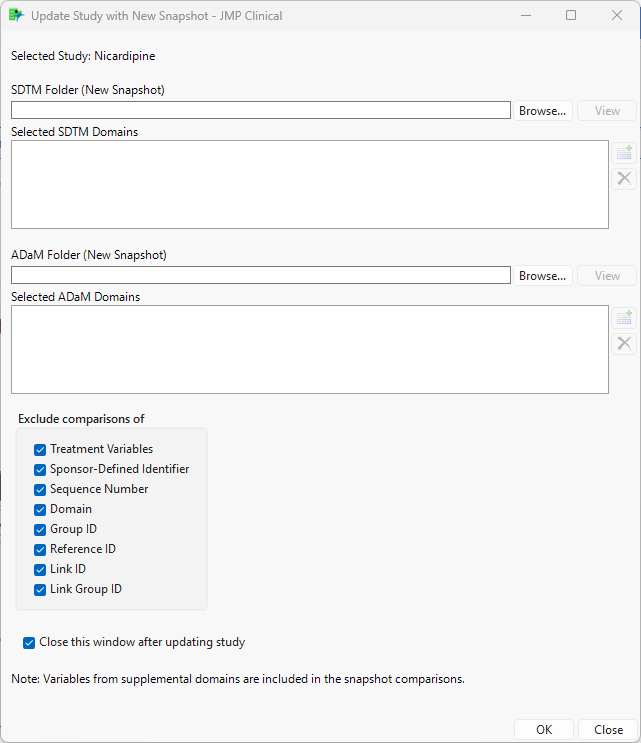Uncheck the Treatment Variables checkbox
Image resolution: width=641 pixels, height=743 pixels.
[x=40, y=450]
